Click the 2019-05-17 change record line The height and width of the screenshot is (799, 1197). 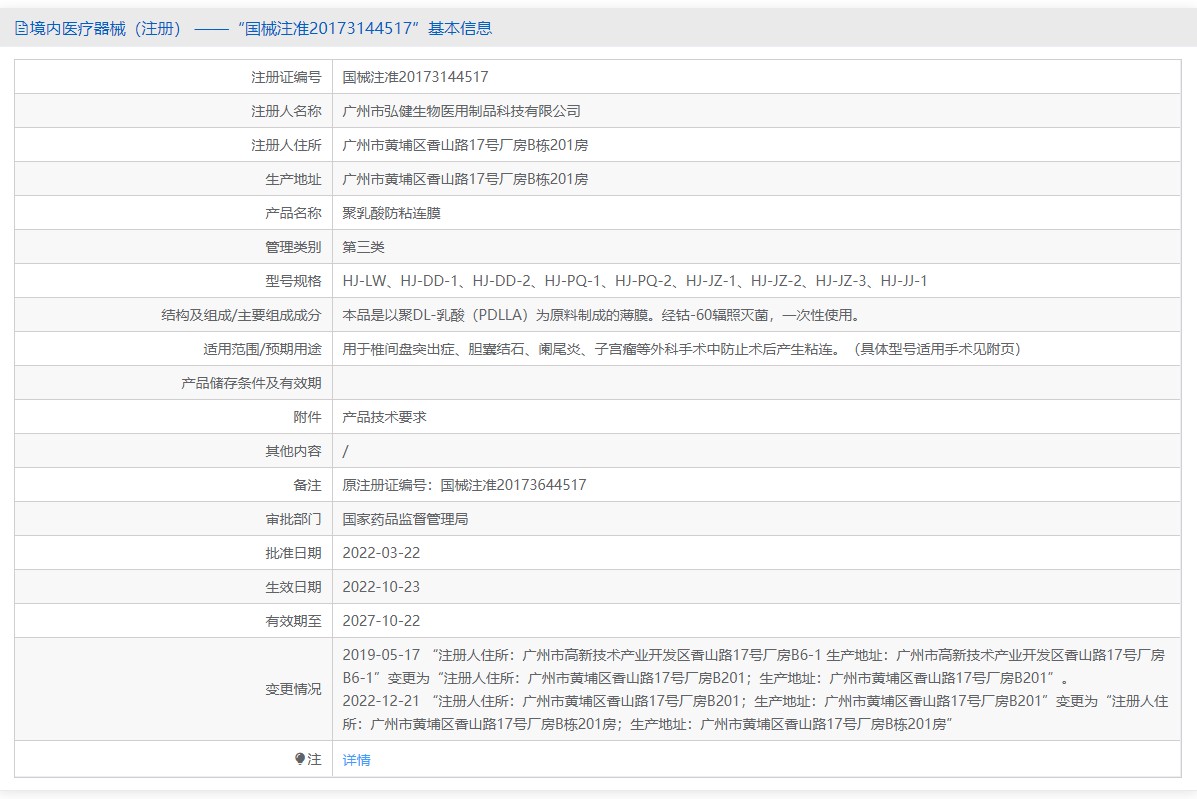tap(753, 666)
